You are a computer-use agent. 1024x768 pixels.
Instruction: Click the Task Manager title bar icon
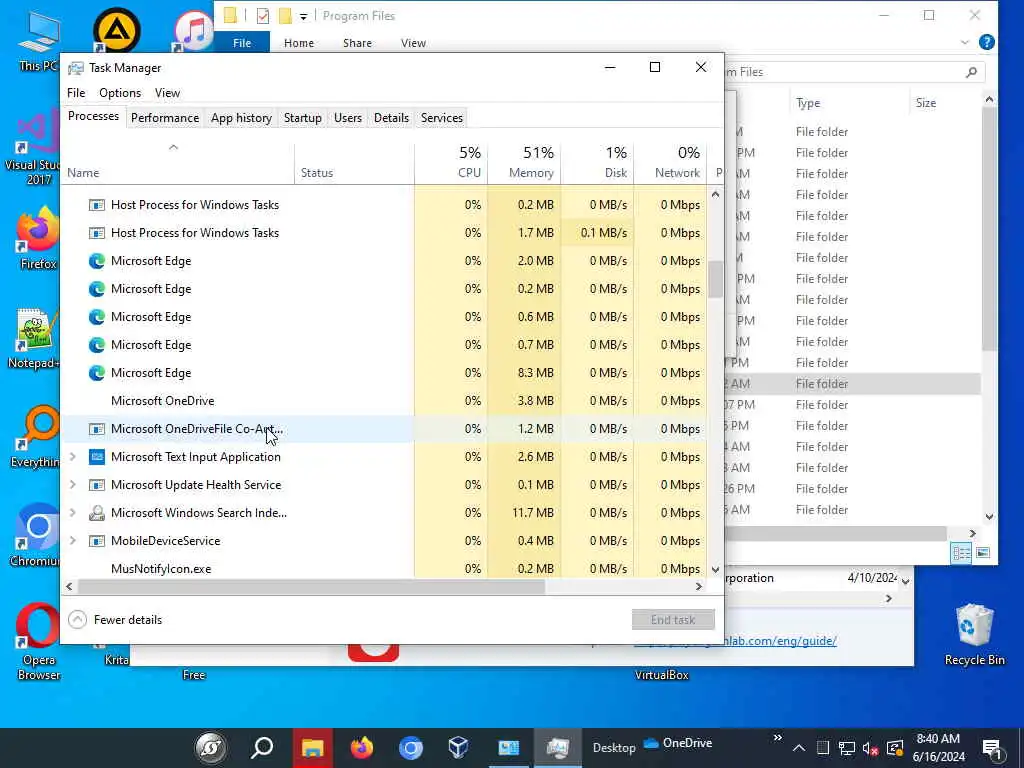pos(76,68)
